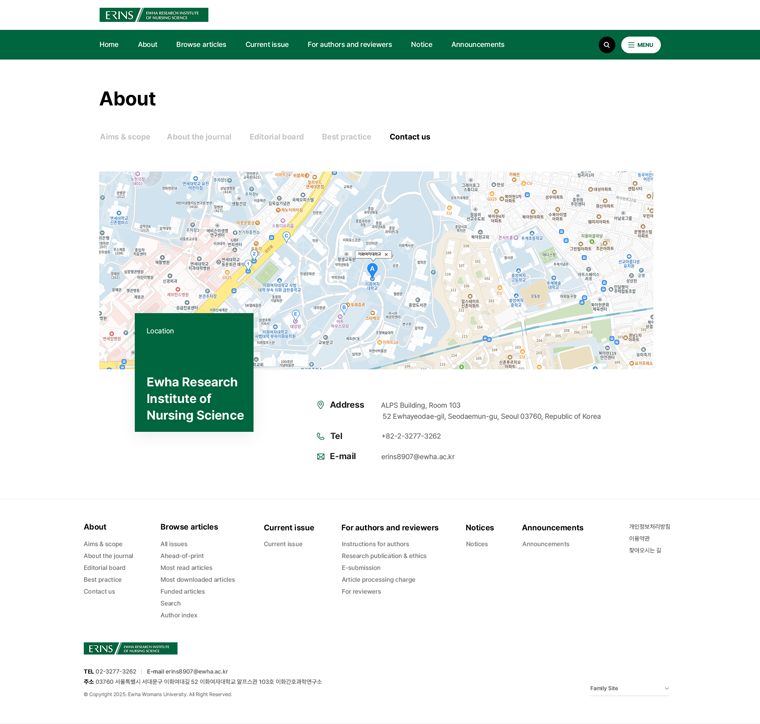Click the footer ERINS logo
This screenshot has width=760, height=724.
pos(130,648)
